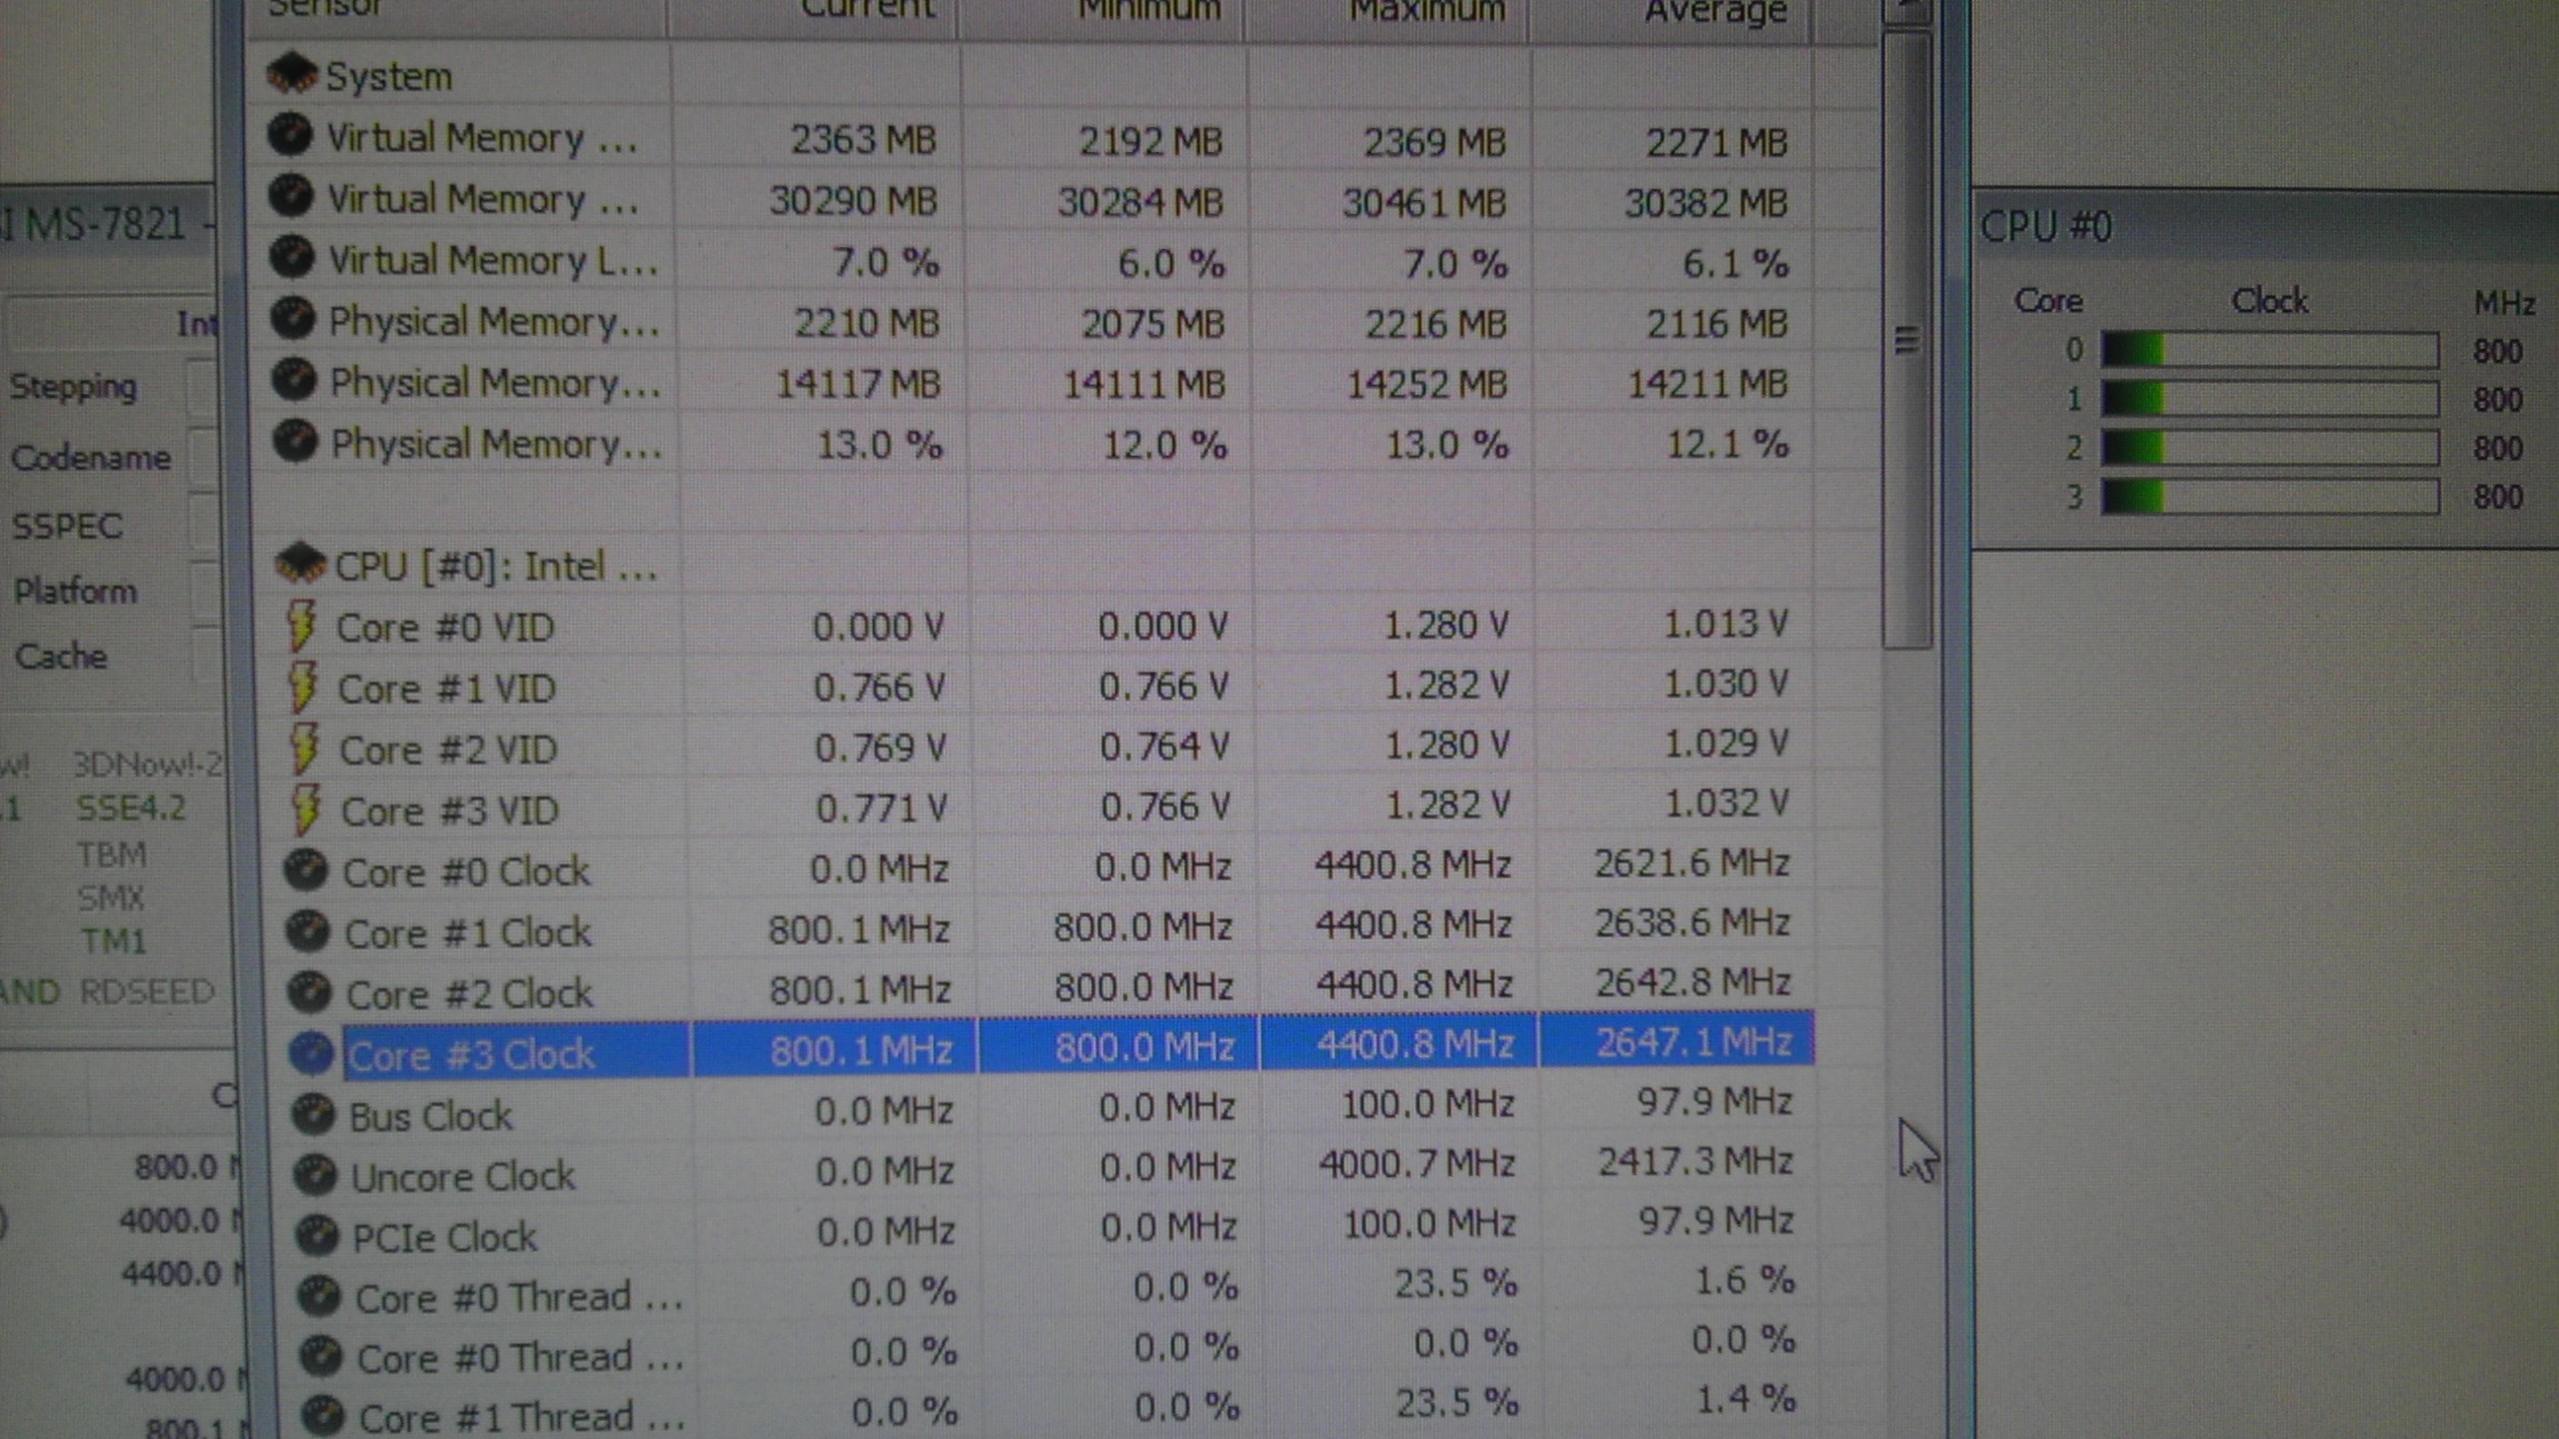Click the Bus Clock gauge icon
2559x1439 pixels.
click(313, 1114)
